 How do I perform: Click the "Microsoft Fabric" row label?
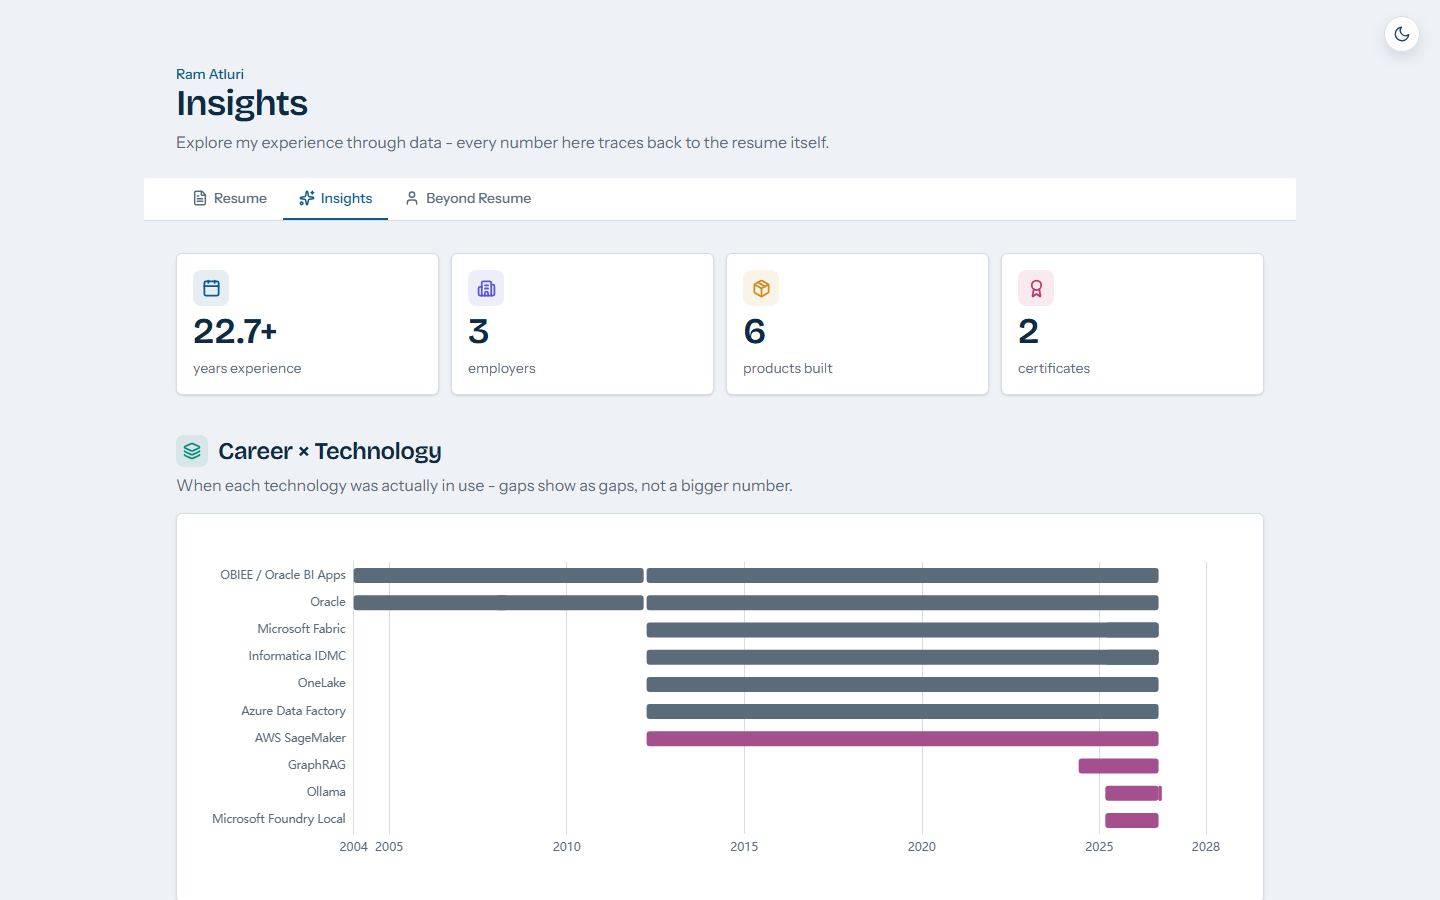click(x=301, y=629)
